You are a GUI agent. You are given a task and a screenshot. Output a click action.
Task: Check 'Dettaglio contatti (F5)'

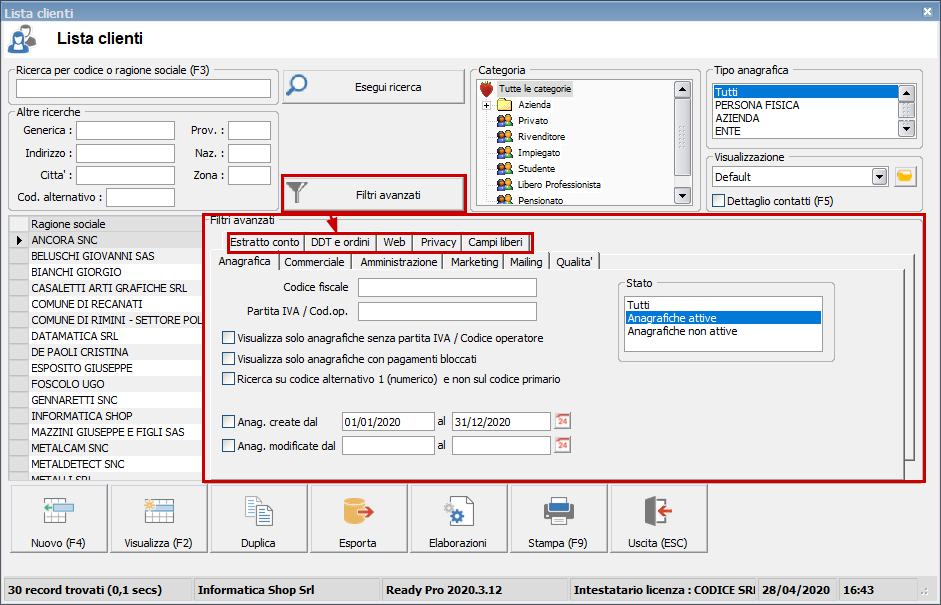[717, 200]
